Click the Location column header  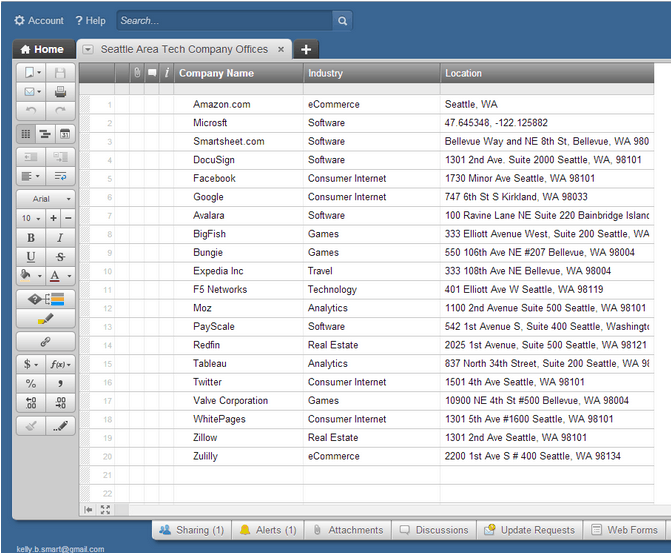547,73
